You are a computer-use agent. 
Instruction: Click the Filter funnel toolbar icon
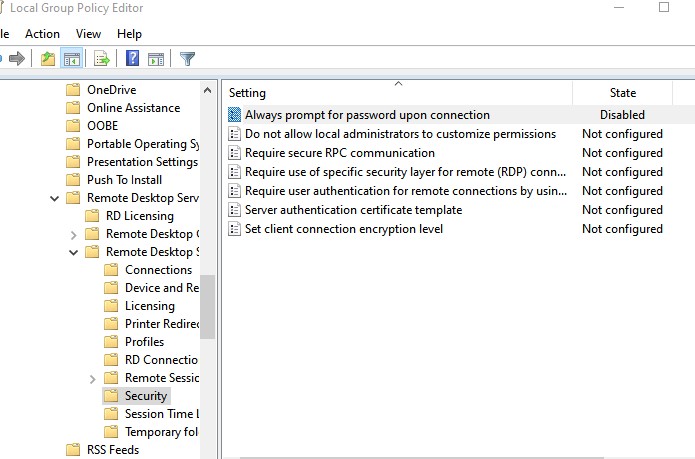(x=187, y=59)
